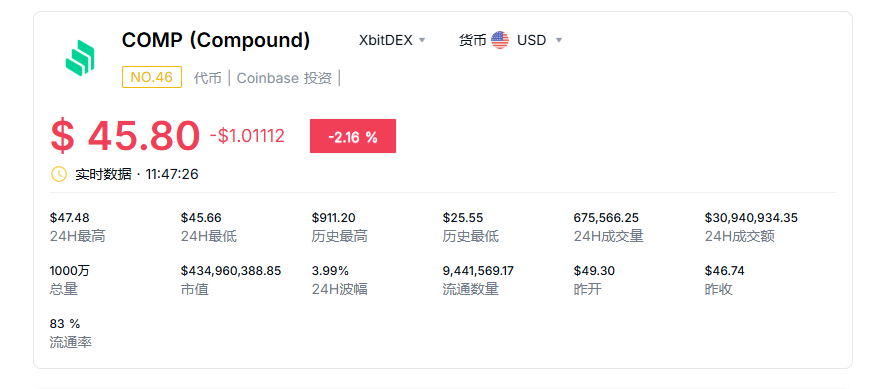Click the 历史最高 value $911.20
Screen dimensions: 884x389
(334, 218)
